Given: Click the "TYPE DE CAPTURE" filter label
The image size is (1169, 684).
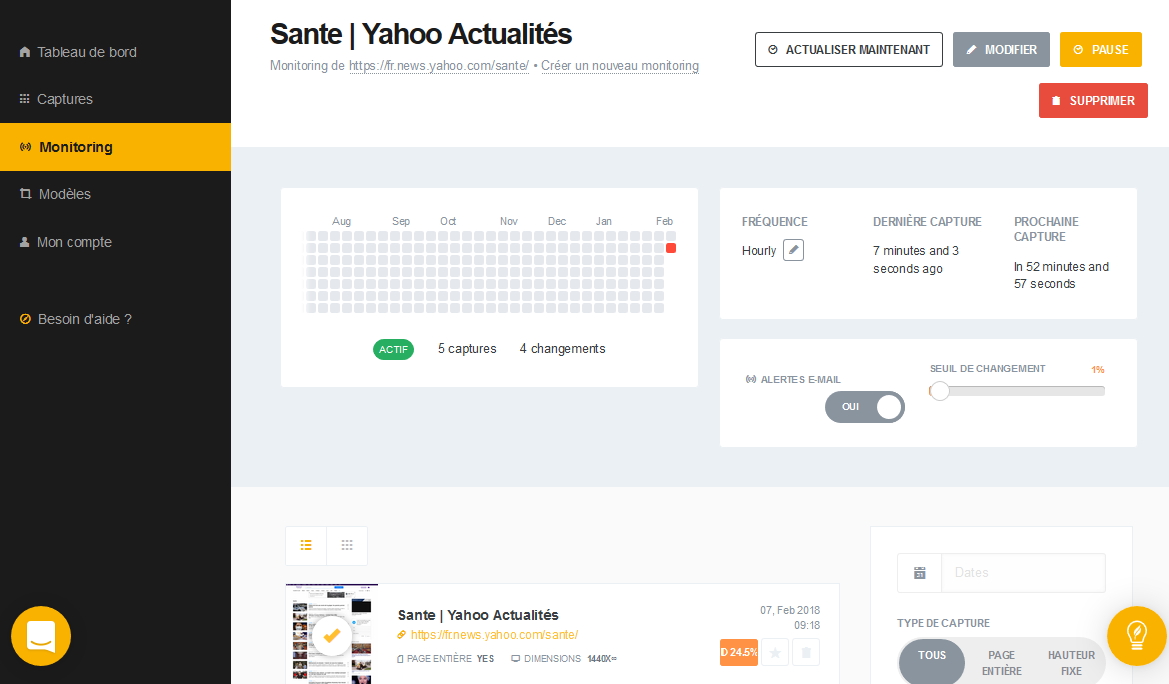Looking at the screenshot, I should pyautogui.click(x=943, y=624).
